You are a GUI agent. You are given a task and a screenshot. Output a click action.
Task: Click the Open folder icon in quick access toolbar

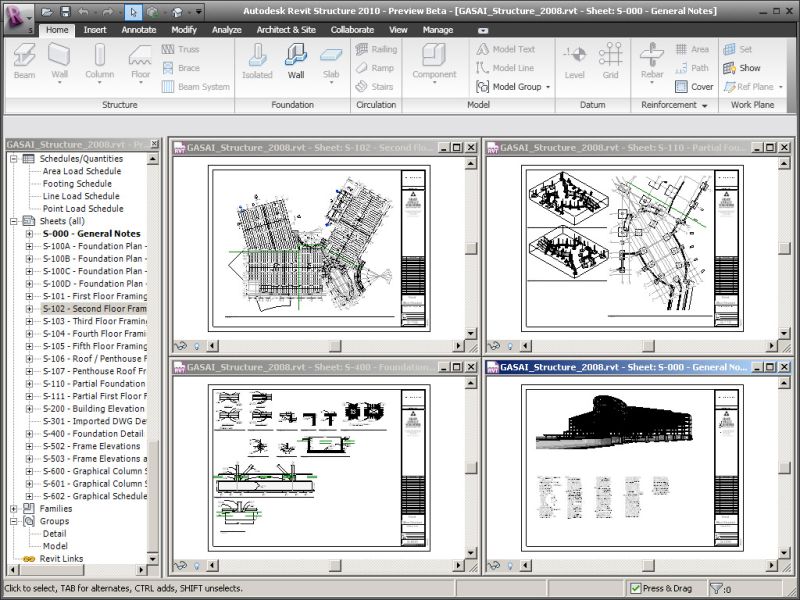pos(47,11)
